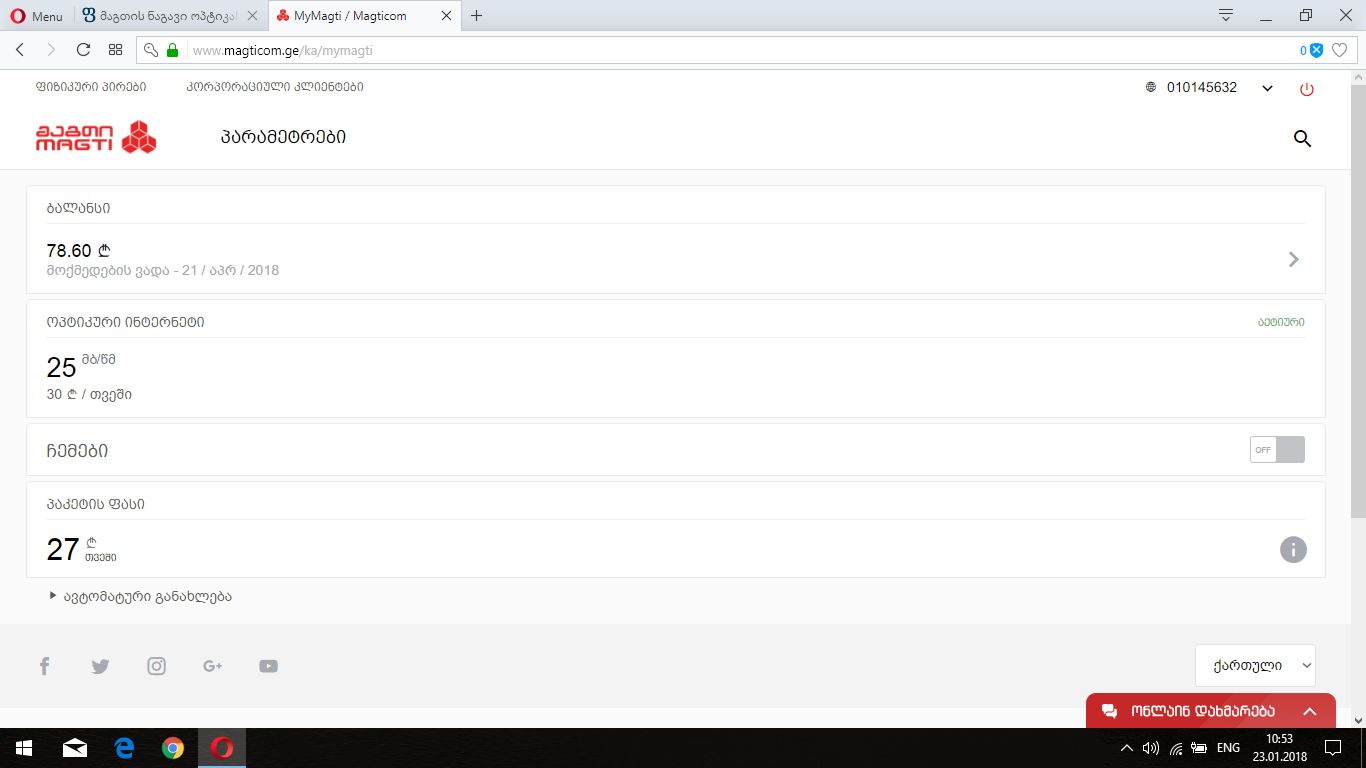Open the Google+ social icon
Screen dimensions: 1366x768
(212, 666)
